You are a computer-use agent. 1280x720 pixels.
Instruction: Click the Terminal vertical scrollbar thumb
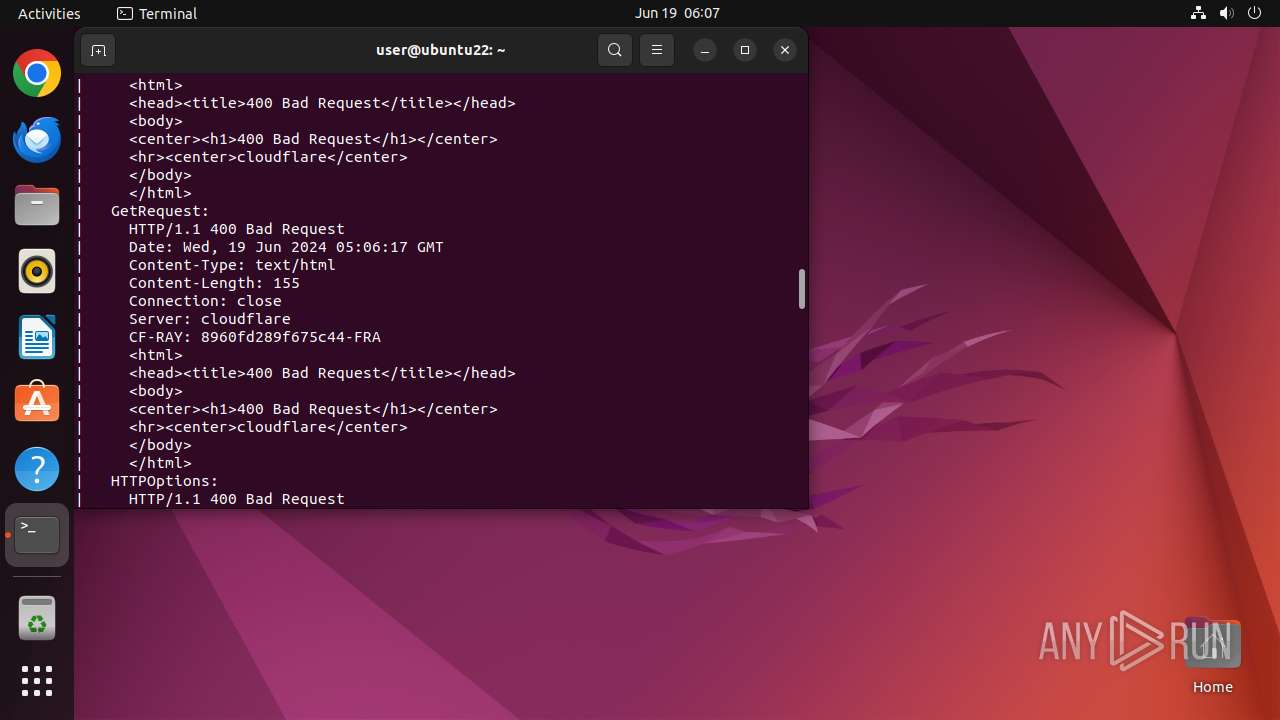[x=801, y=289]
